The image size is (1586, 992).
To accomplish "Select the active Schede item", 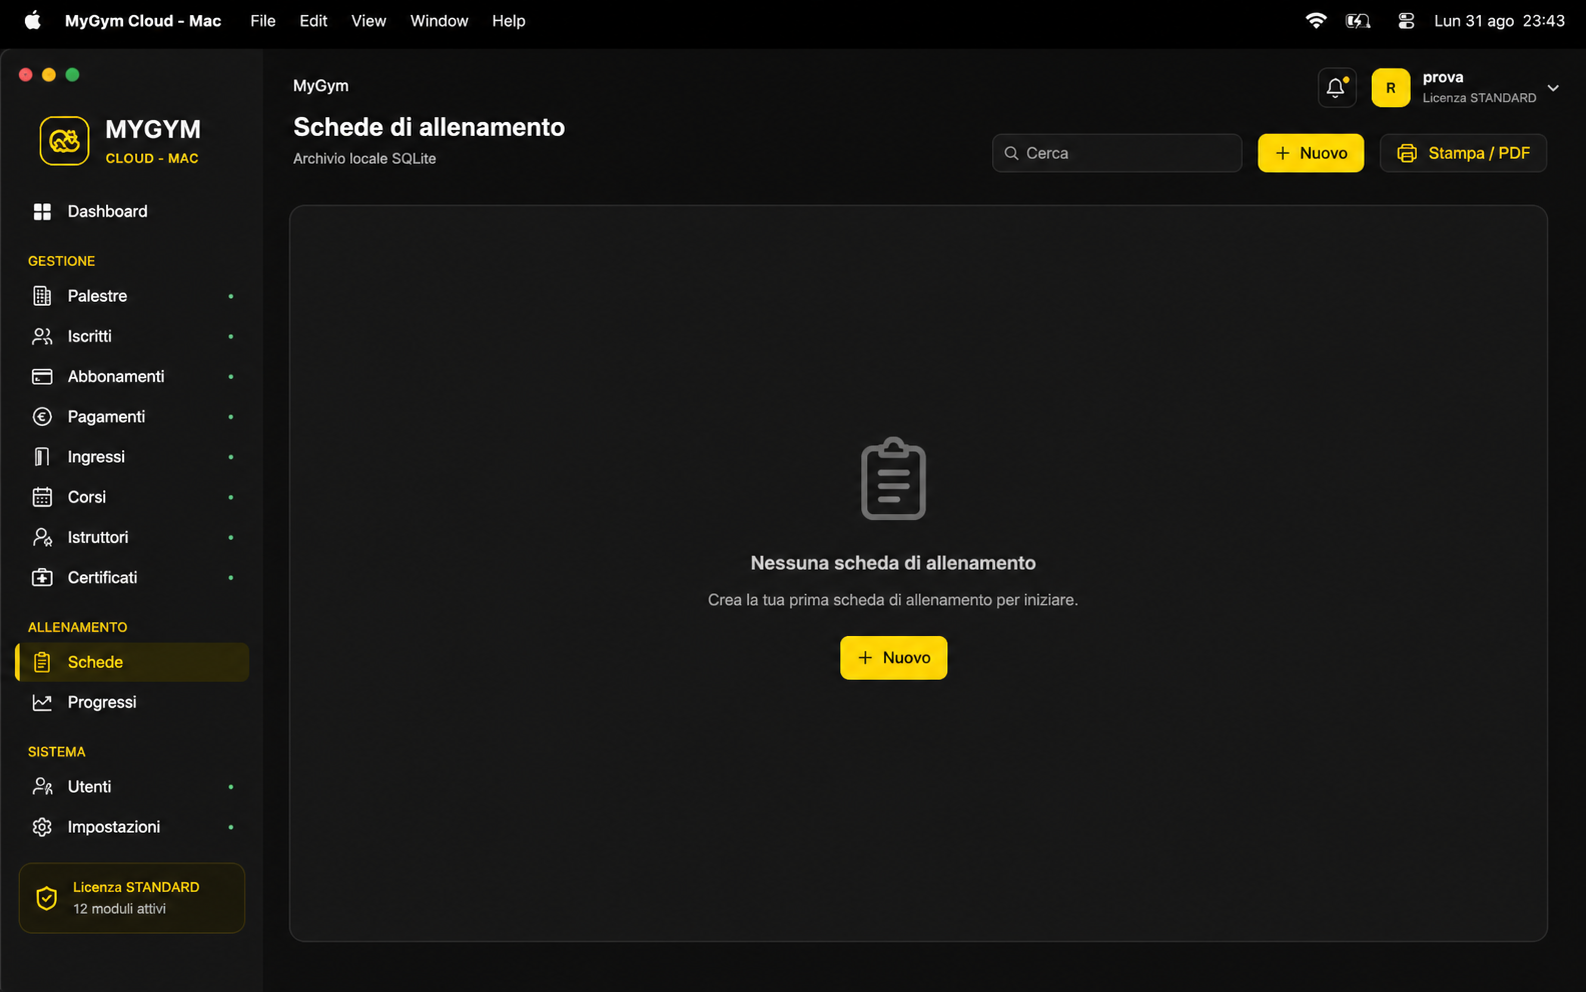I will pos(132,662).
